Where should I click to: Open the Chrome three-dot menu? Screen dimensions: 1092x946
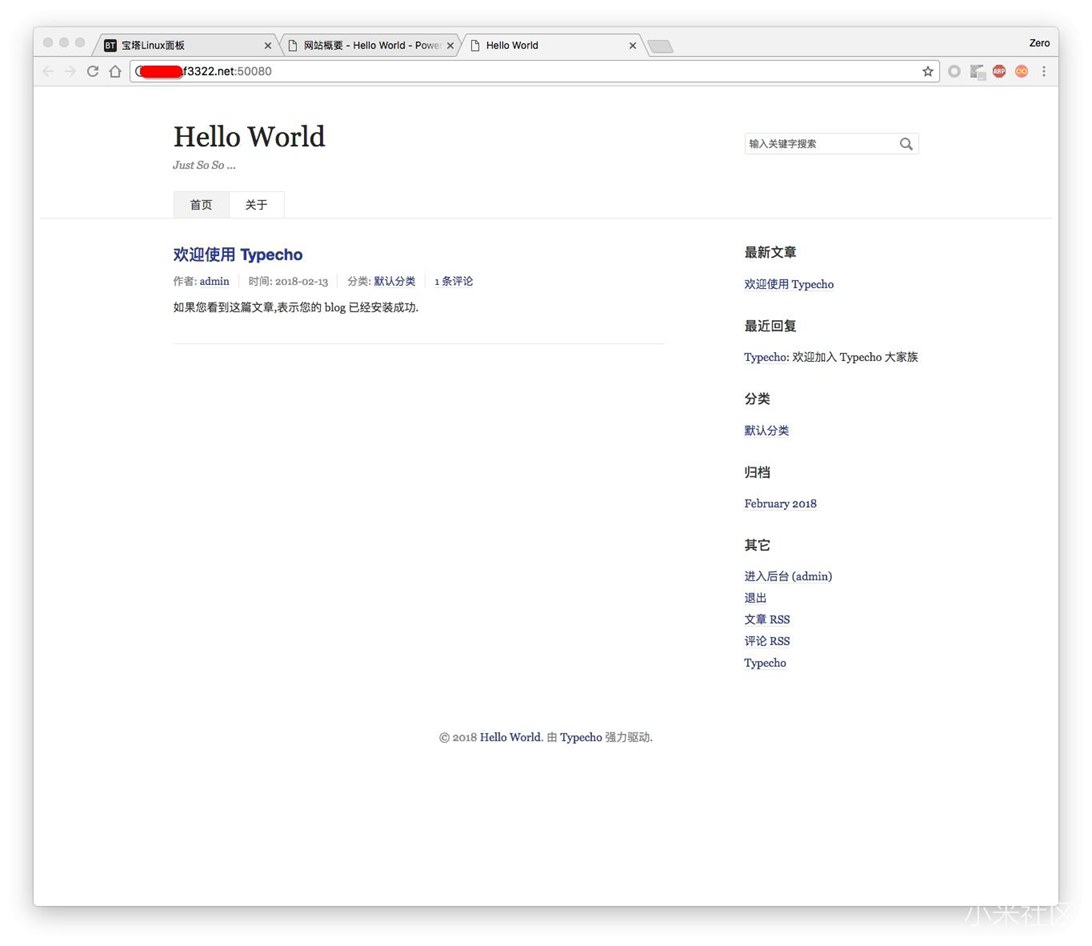[1044, 71]
